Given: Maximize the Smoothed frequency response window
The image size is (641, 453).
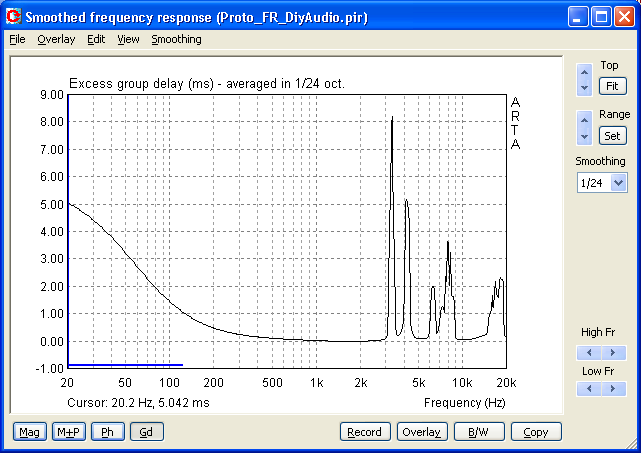Looking at the screenshot, I should click(x=601, y=17).
